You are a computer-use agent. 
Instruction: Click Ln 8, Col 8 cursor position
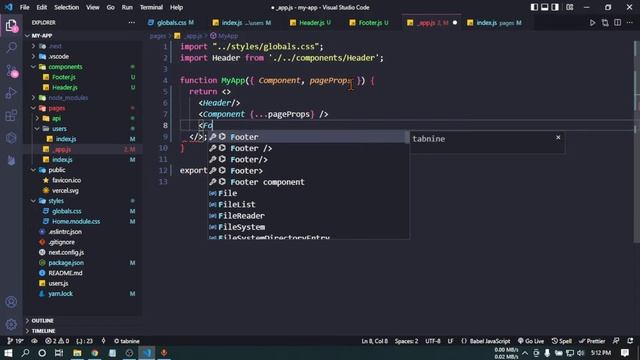tap(374, 341)
